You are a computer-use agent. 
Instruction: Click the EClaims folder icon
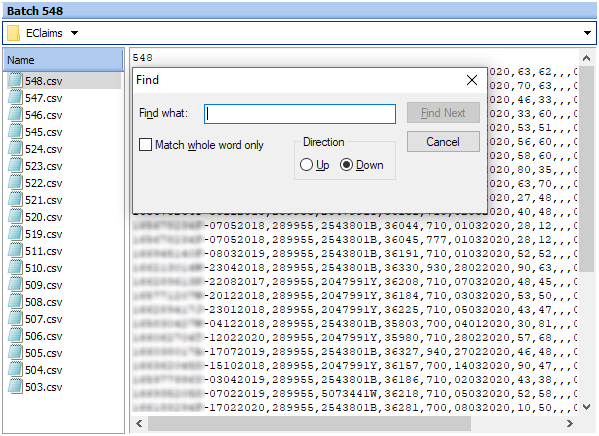coord(13,33)
